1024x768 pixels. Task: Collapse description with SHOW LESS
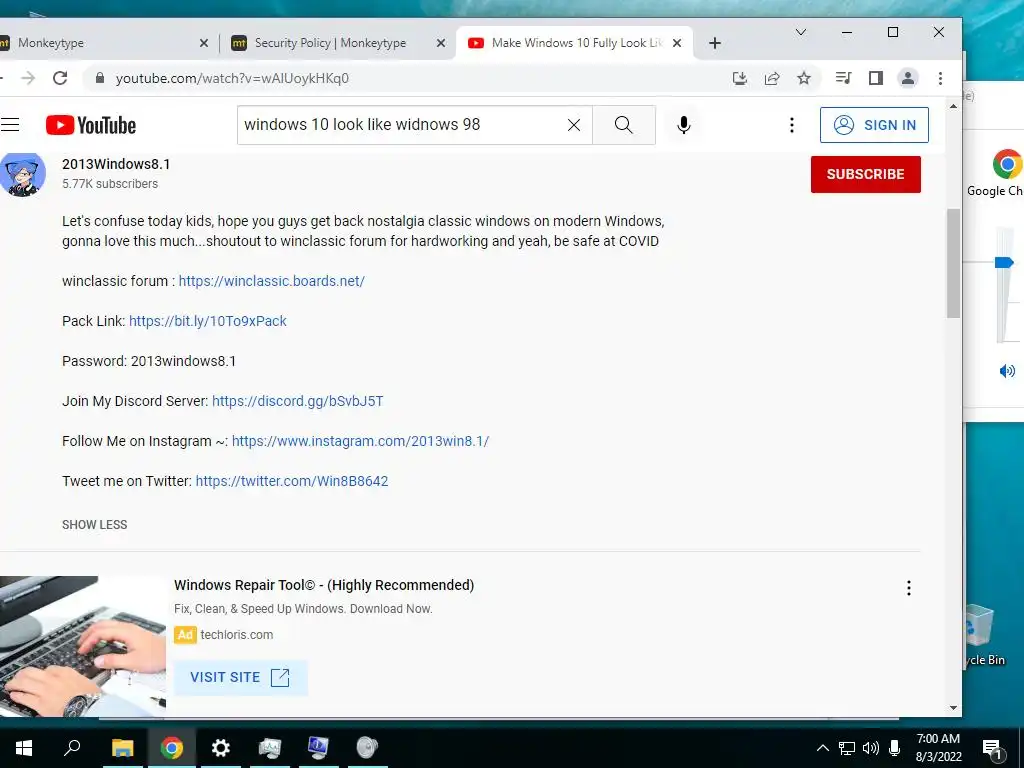(x=95, y=524)
